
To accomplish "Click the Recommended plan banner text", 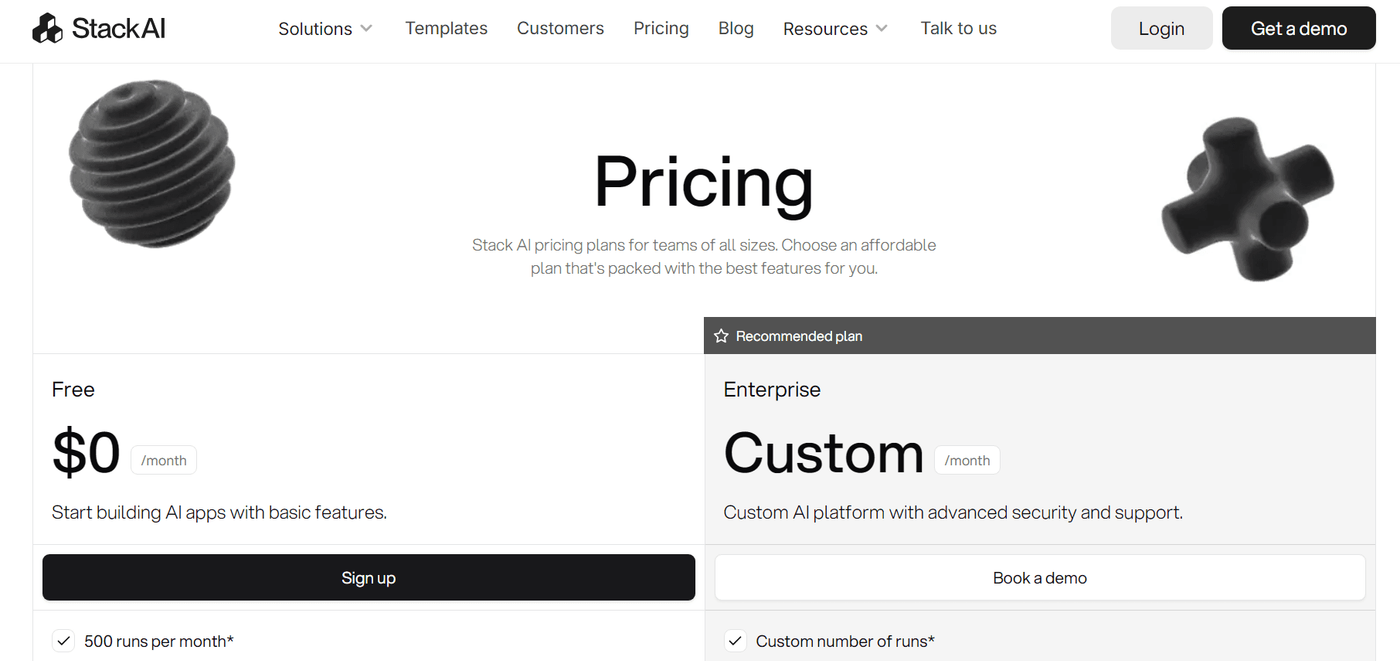I will coord(799,336).
